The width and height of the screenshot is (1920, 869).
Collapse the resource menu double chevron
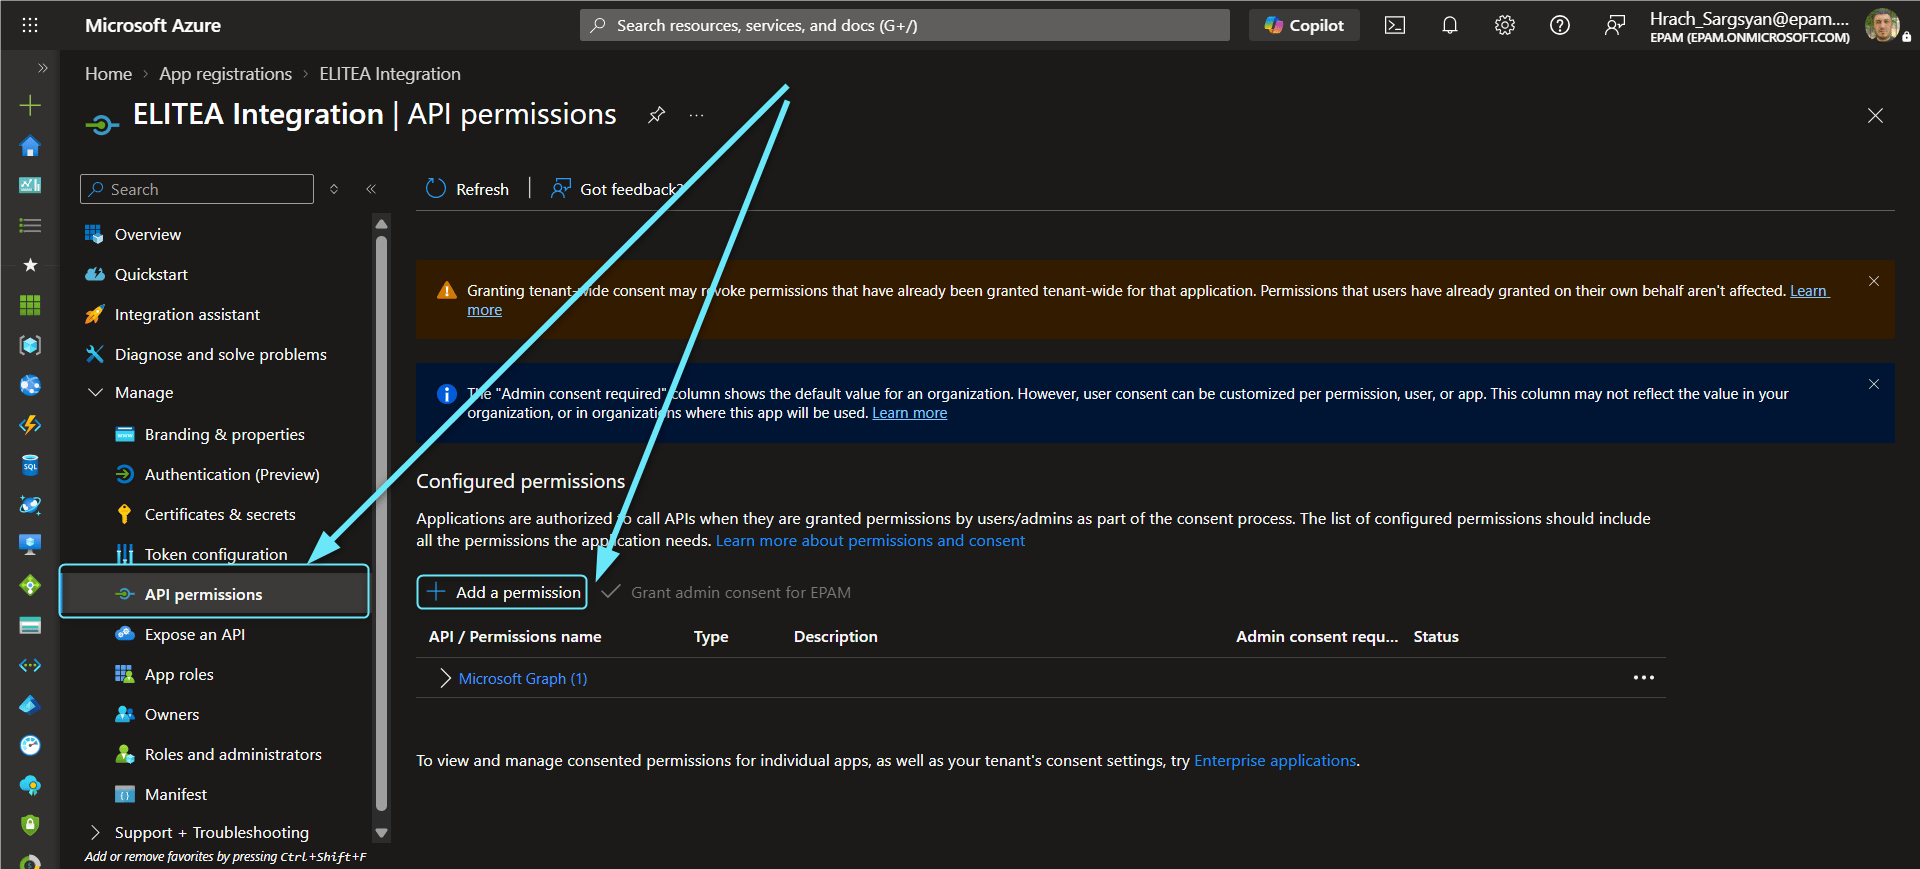(x=371, y=189)
